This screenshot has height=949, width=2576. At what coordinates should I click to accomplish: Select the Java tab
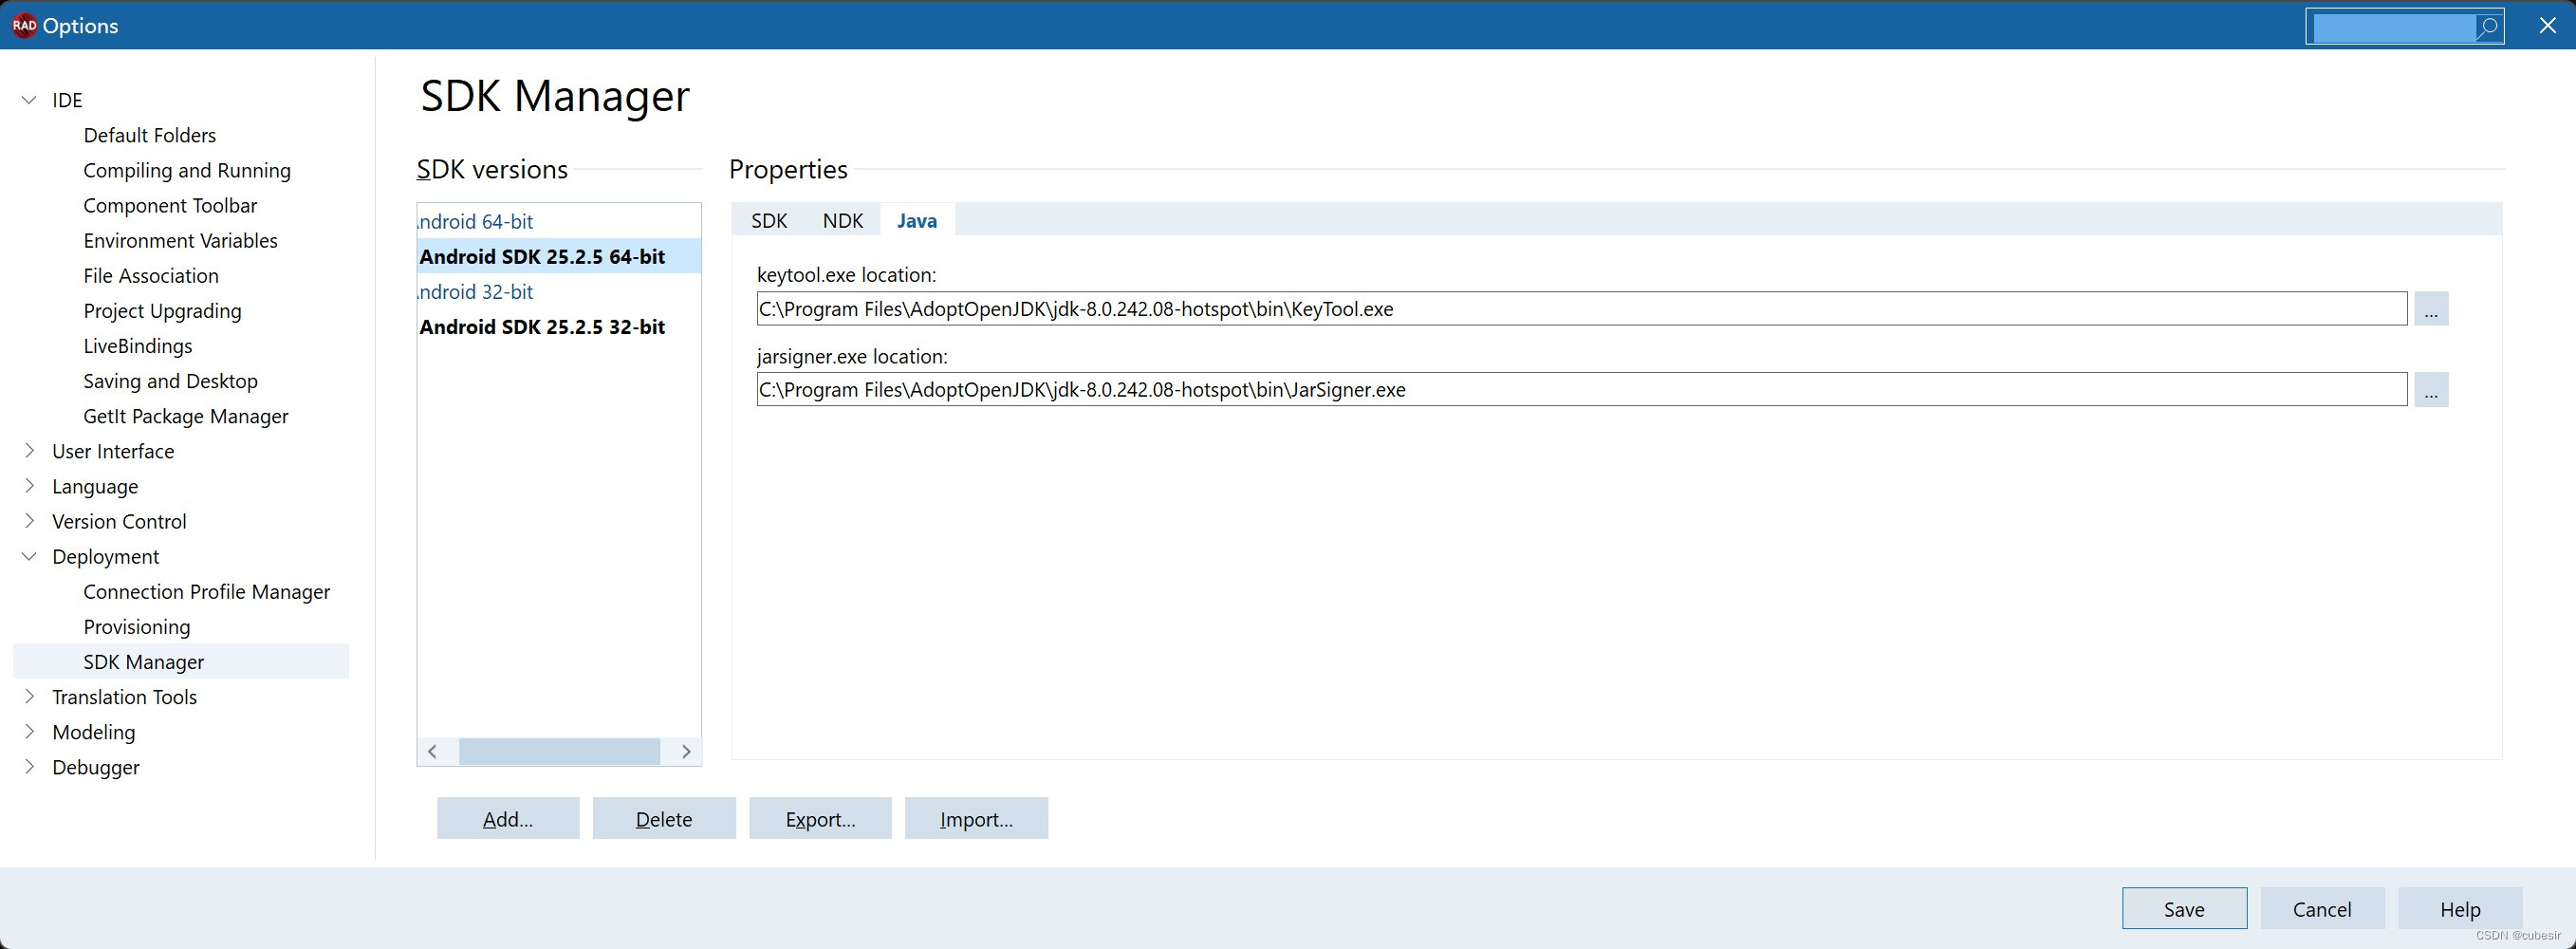[917, 221]
